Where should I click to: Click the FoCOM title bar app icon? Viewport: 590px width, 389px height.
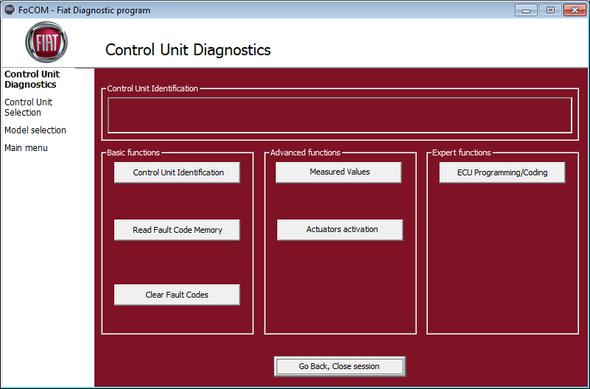point(9,9)
